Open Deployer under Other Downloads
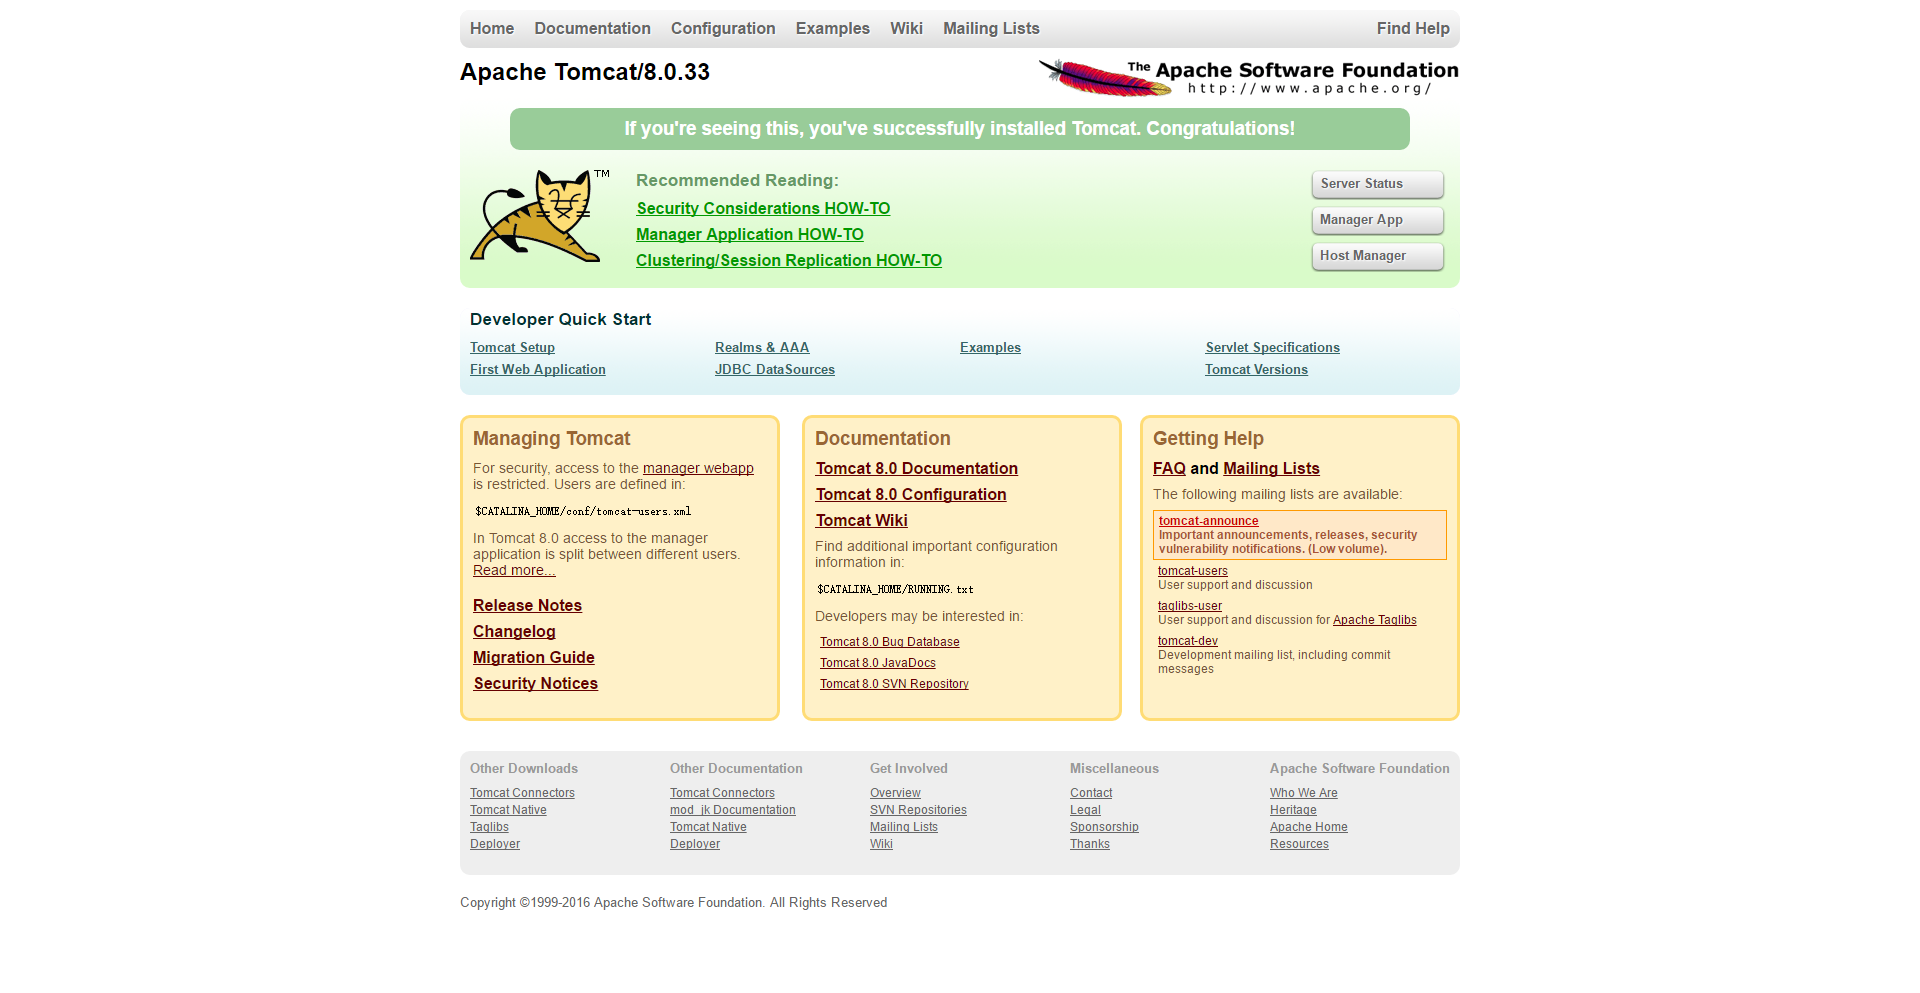The height and width of the screenshot is (993, 1920). pyautogui.click(x=495, y=844)
